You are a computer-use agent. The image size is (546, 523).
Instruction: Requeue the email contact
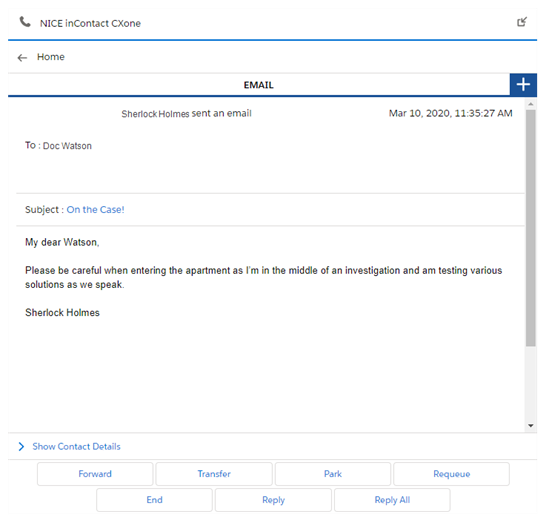tap(452, 474)
